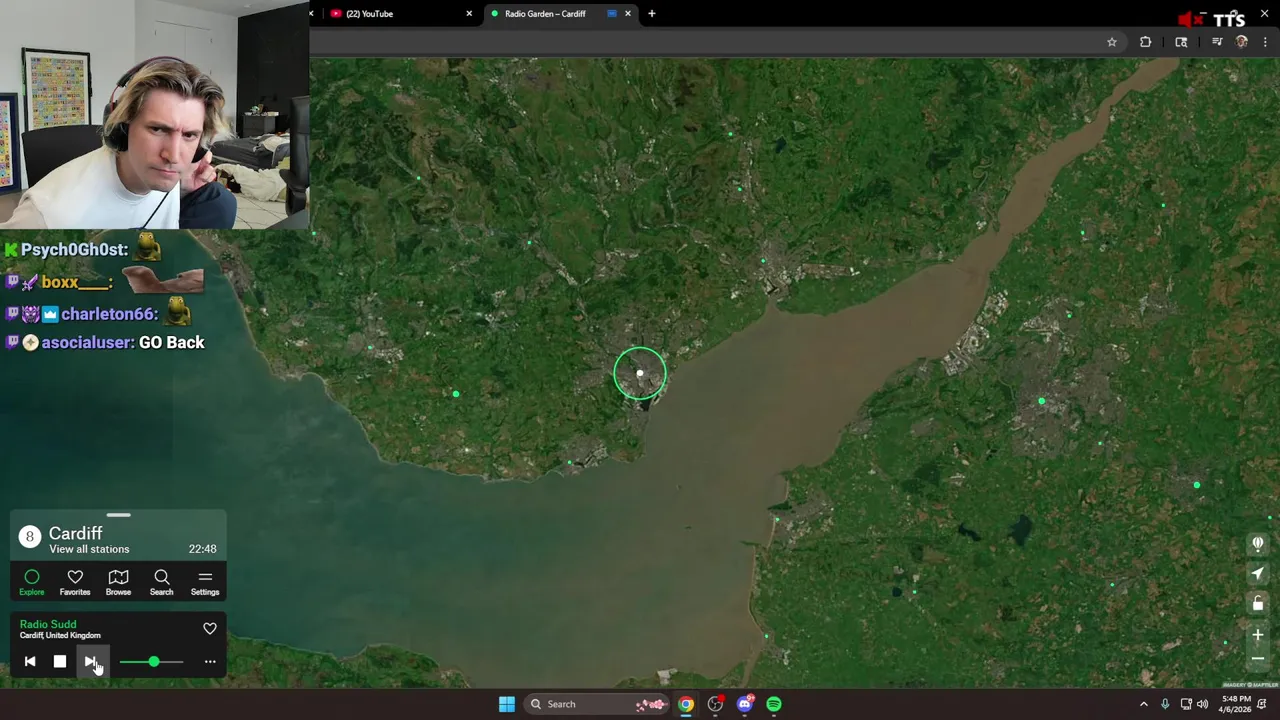This screenshot has height=720, width=1280.
Task: Expand the system tray hidden icons chevron
Action: click(1144, 704)
